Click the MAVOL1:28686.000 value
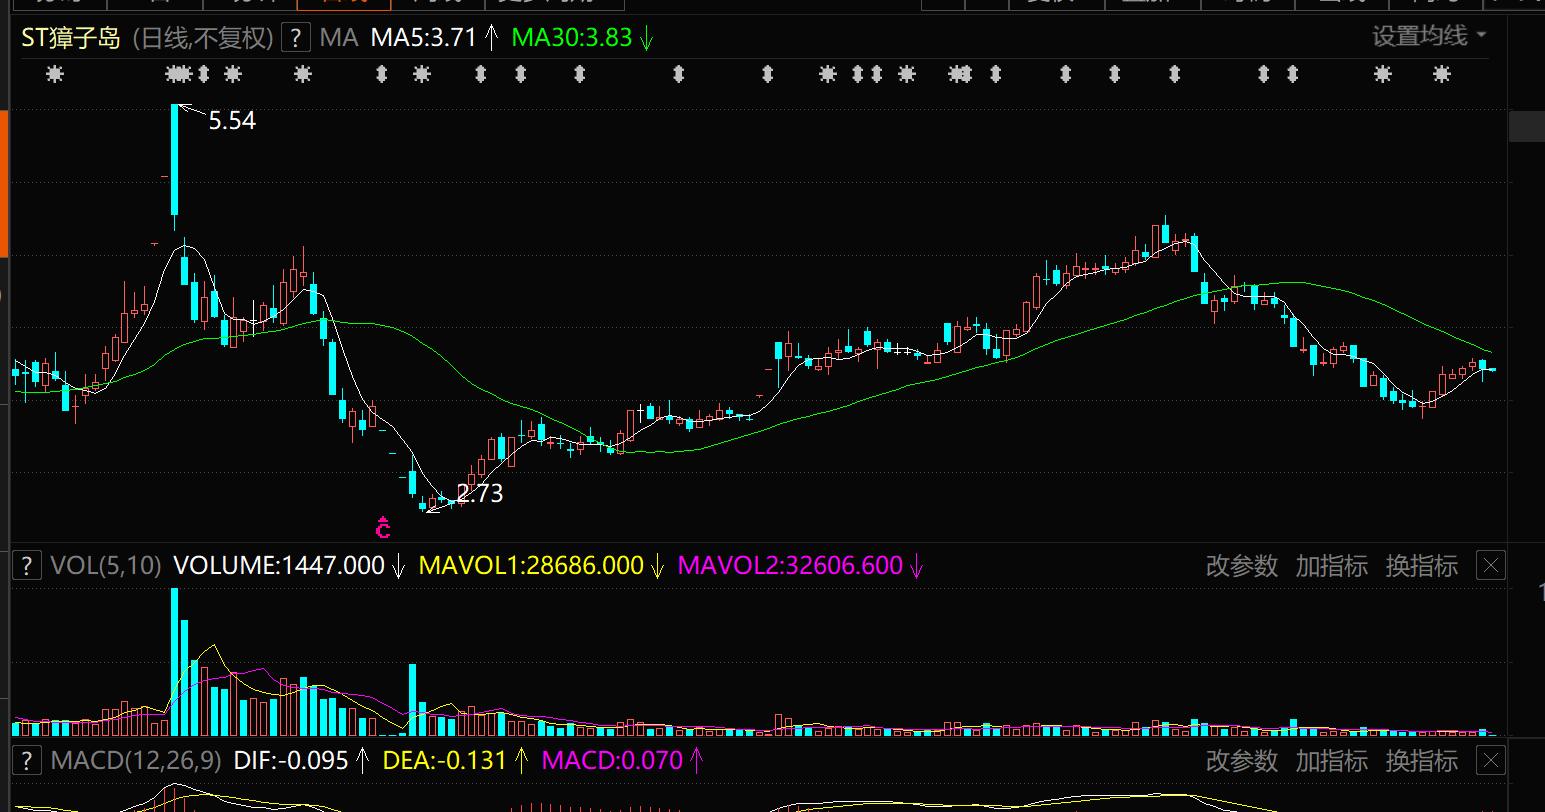1545x812 pixels. [531, 565]
